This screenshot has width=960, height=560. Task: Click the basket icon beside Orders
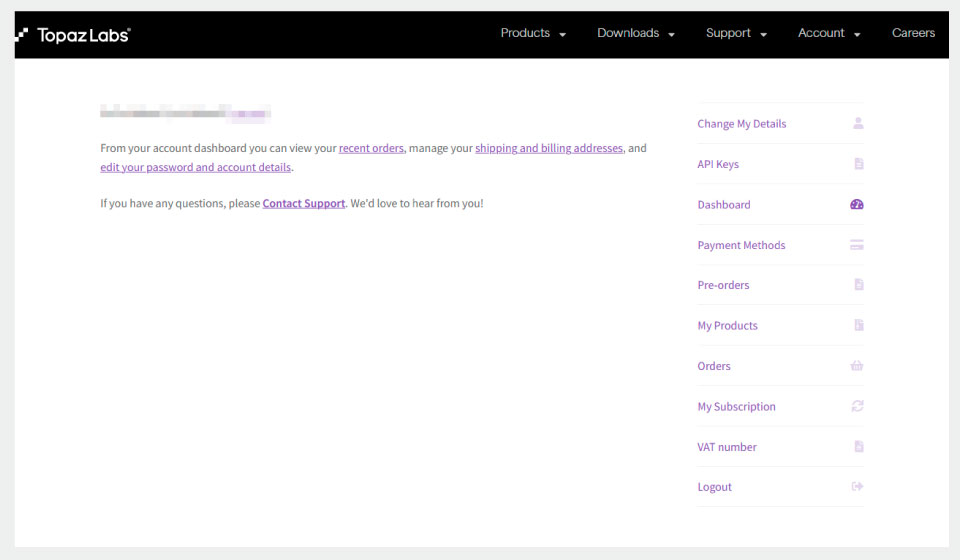[856, 366]
